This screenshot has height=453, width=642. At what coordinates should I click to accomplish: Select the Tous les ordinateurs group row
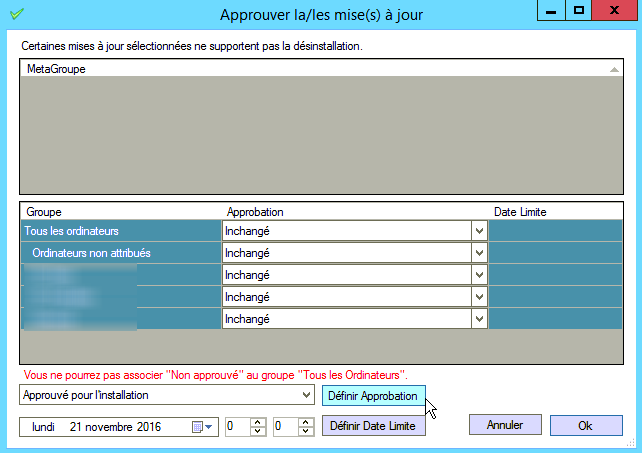pos(118,231)
